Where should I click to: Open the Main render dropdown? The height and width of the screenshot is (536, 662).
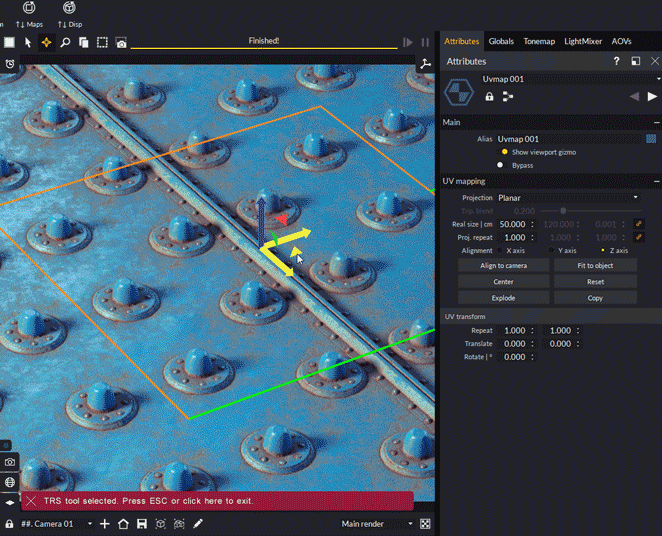click(376, 524)
